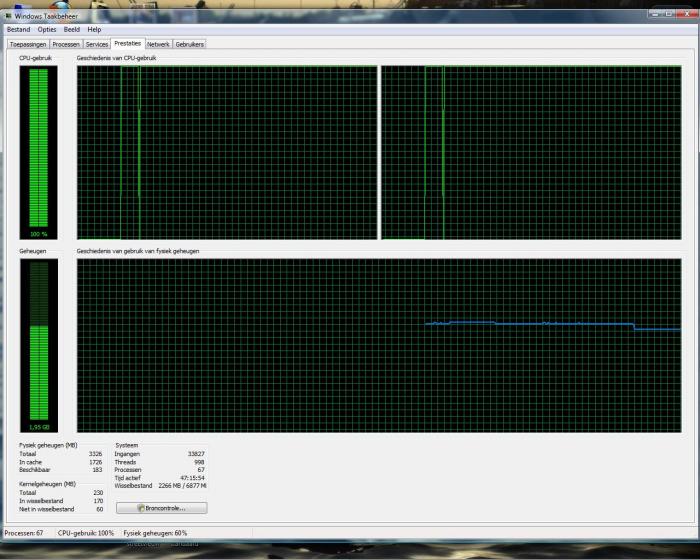700x560 pixels.
Task: Click the status bar entry Processen: 67
Action: (x=24, y=533)
